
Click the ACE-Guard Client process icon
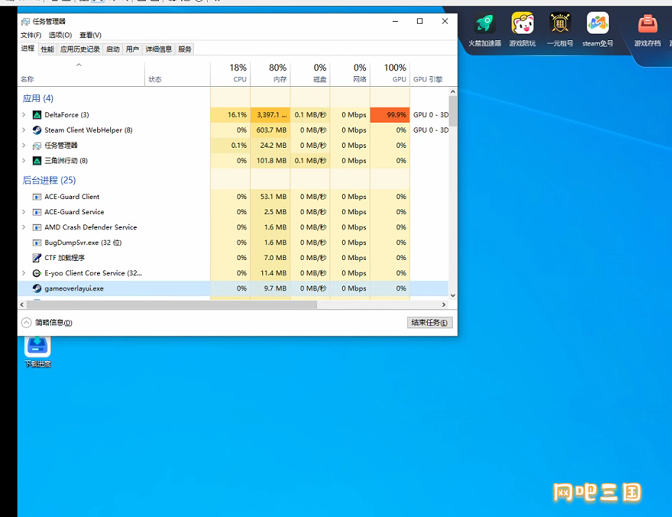click(37, 197)
